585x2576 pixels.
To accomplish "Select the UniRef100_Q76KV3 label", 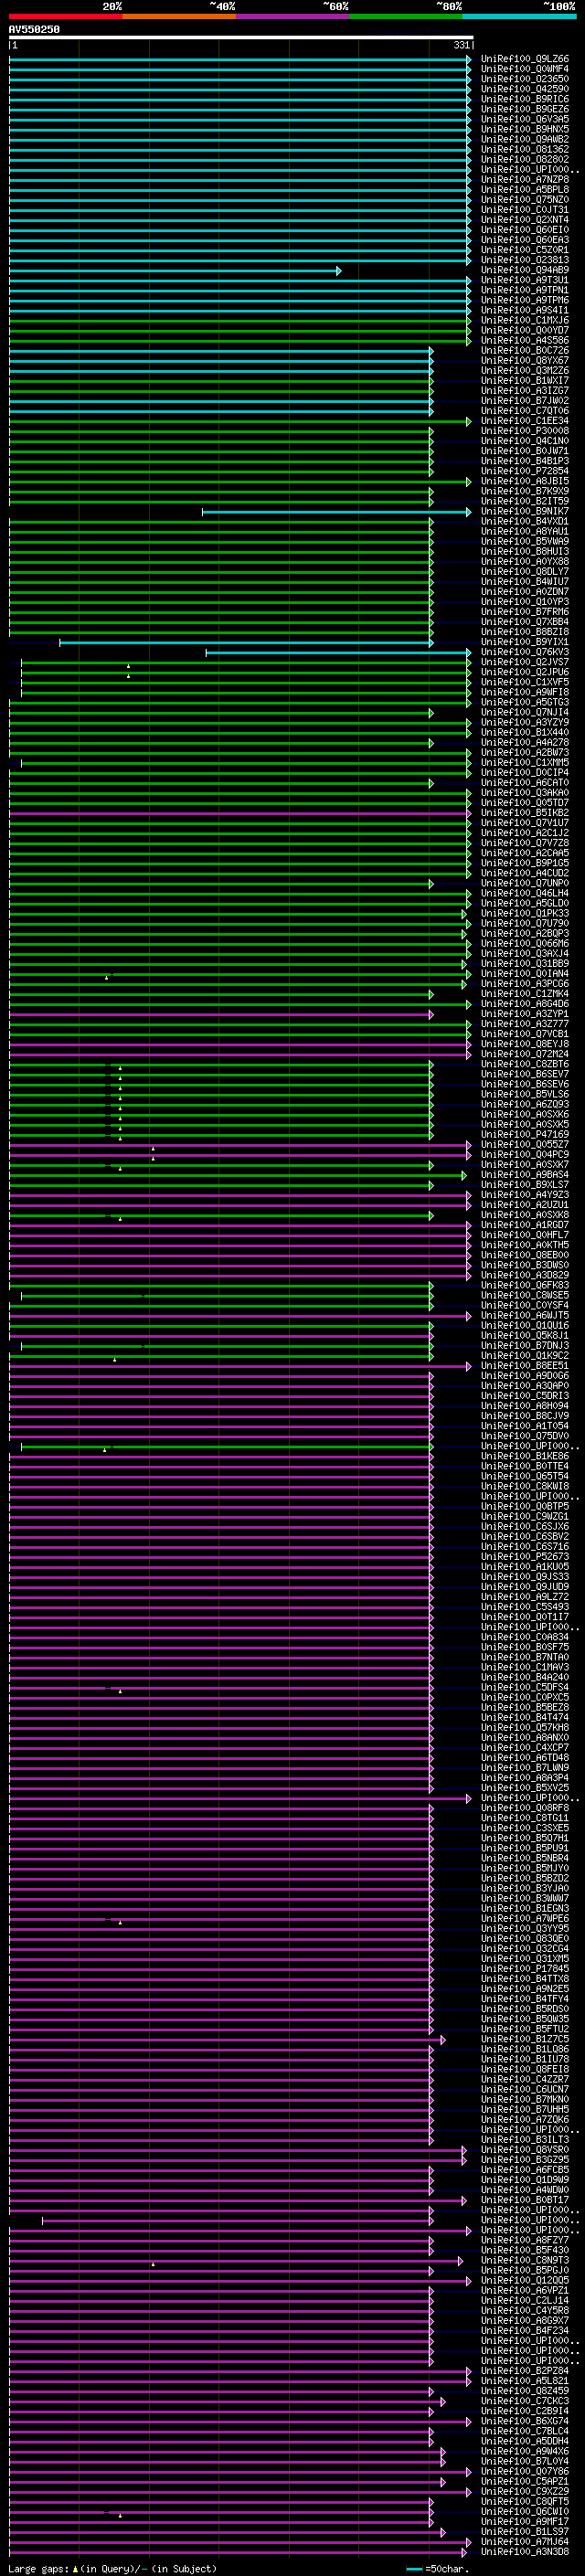I will [x=525, y=652].
